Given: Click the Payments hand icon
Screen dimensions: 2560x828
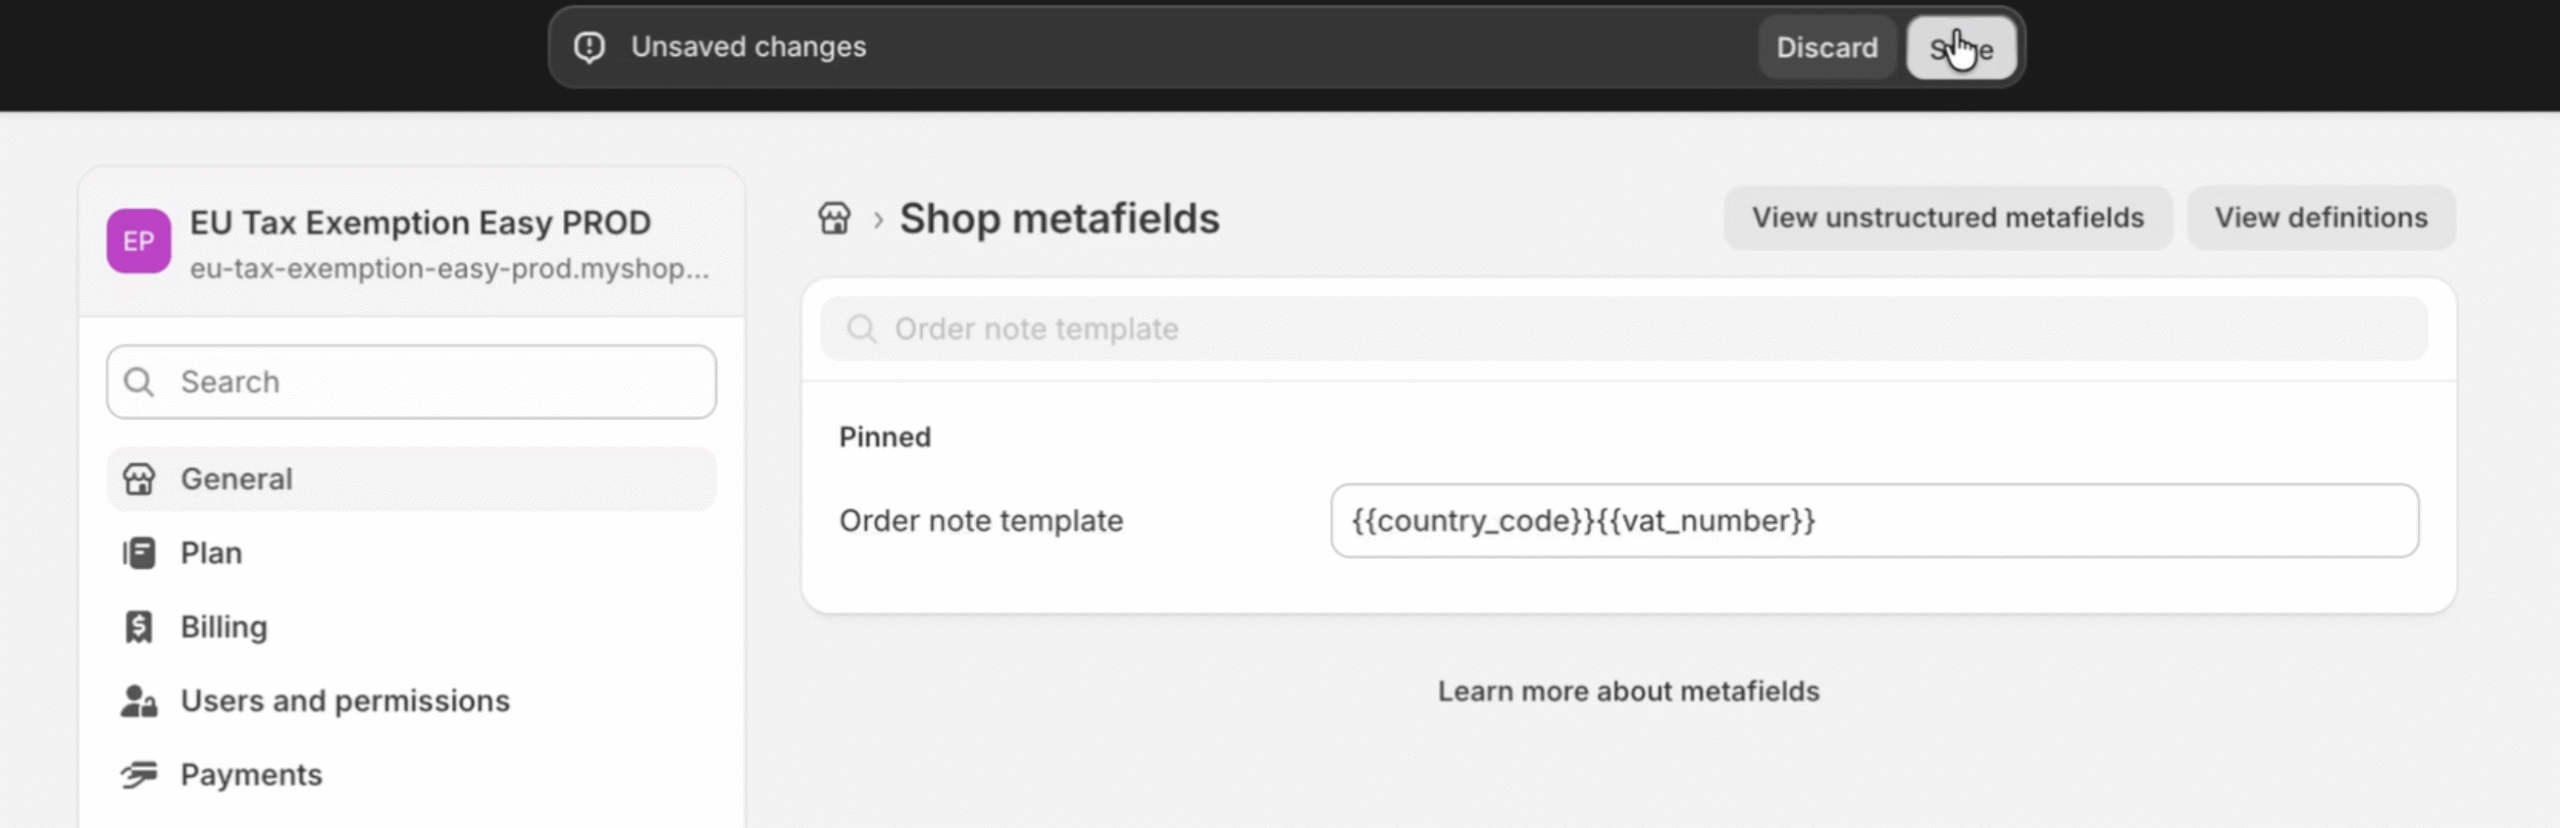Looking at the screenshot, I should click(139, 775).
